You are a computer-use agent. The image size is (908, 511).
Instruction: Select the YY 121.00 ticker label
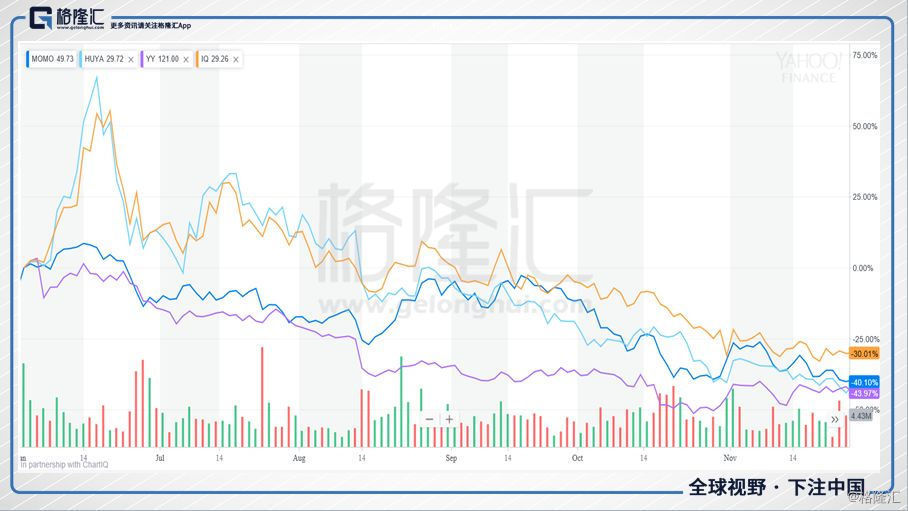pyautogui.click(x=161, y=60)
